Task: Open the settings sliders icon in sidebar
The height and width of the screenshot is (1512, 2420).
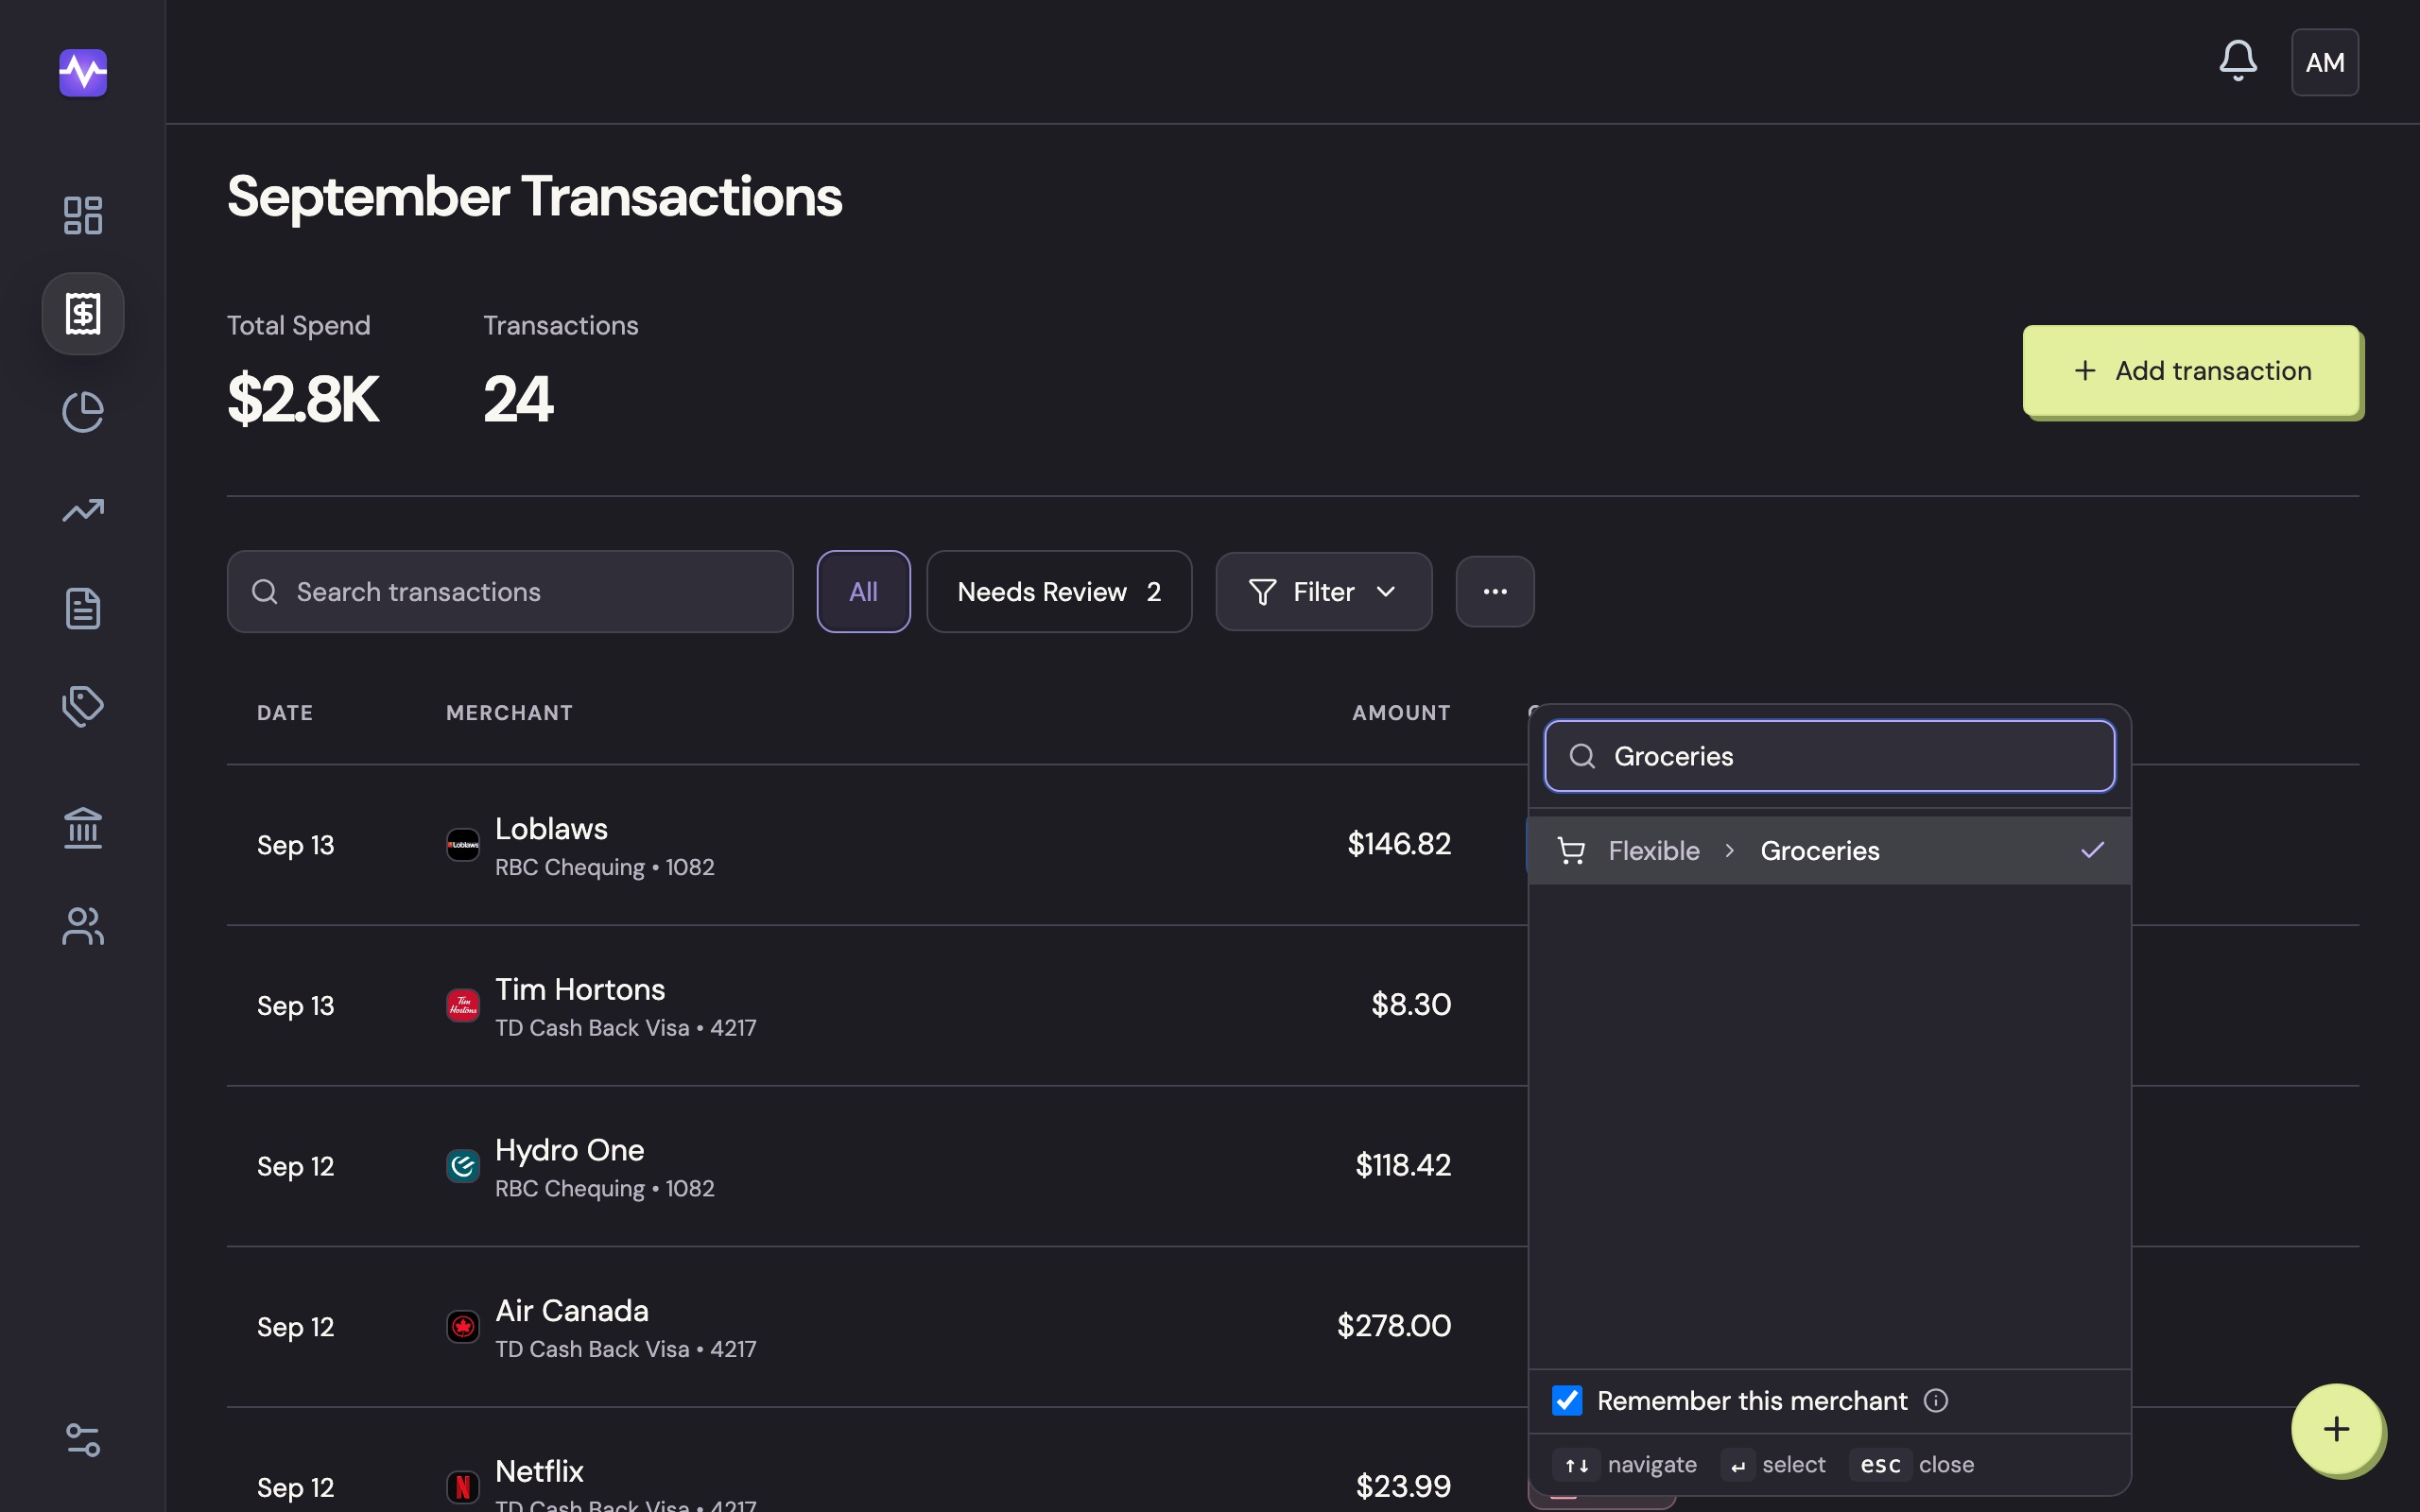Action: 83,1440
